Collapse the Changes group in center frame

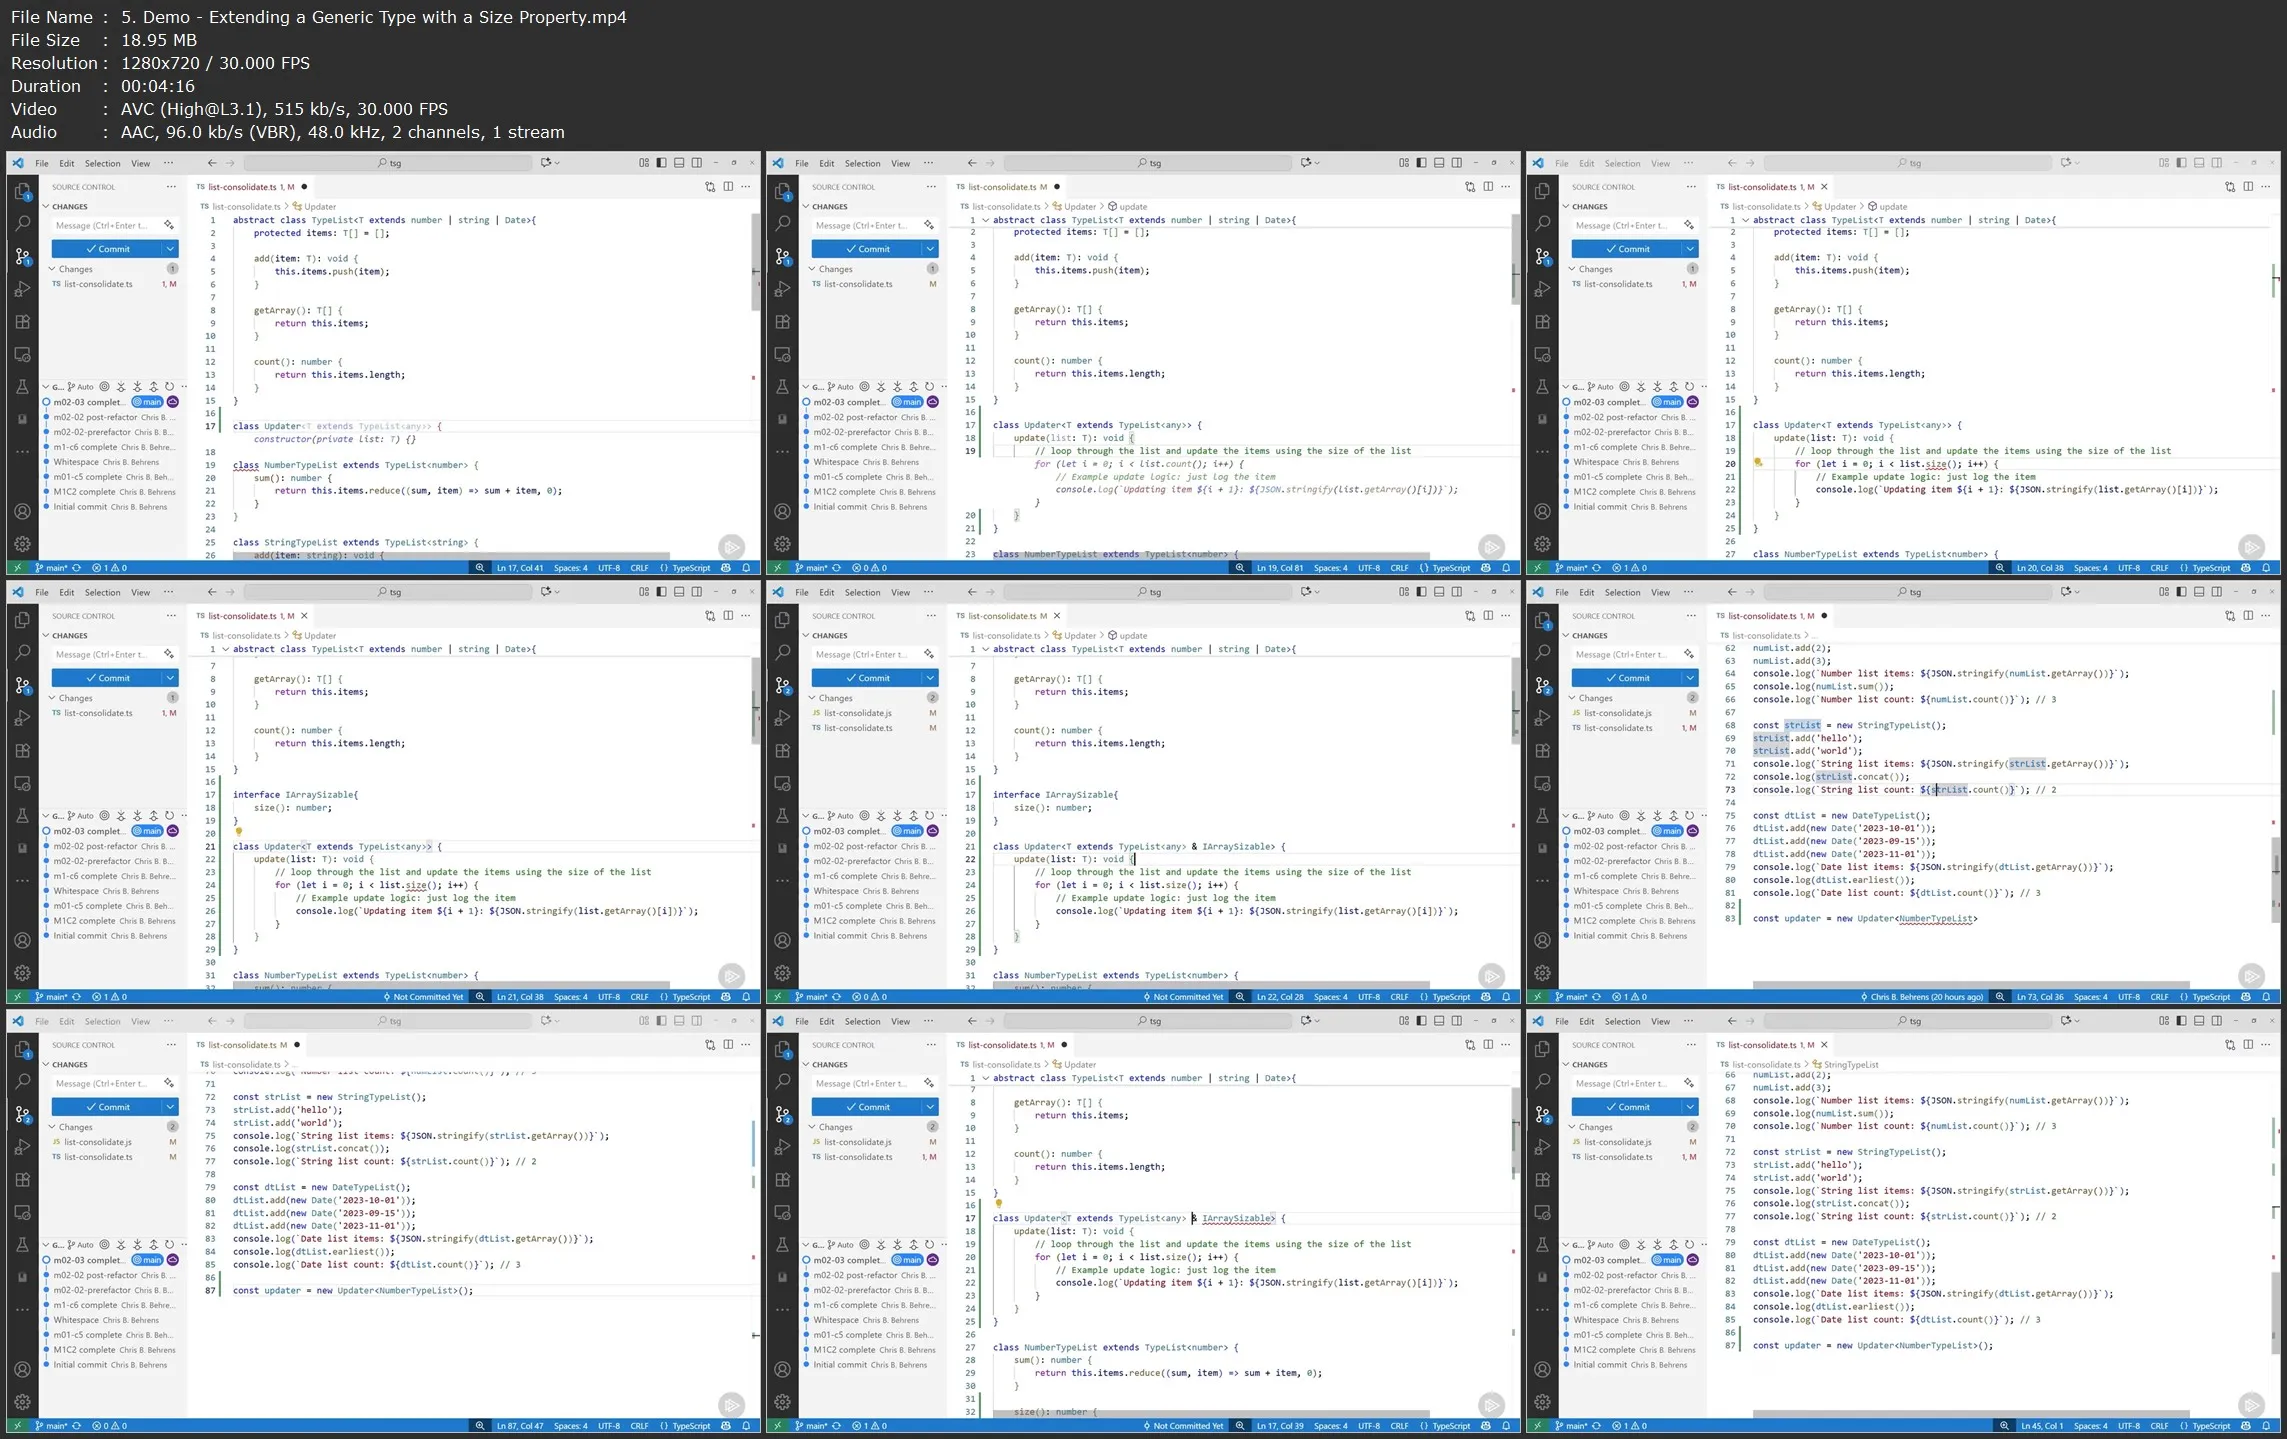tap(813, 698)
